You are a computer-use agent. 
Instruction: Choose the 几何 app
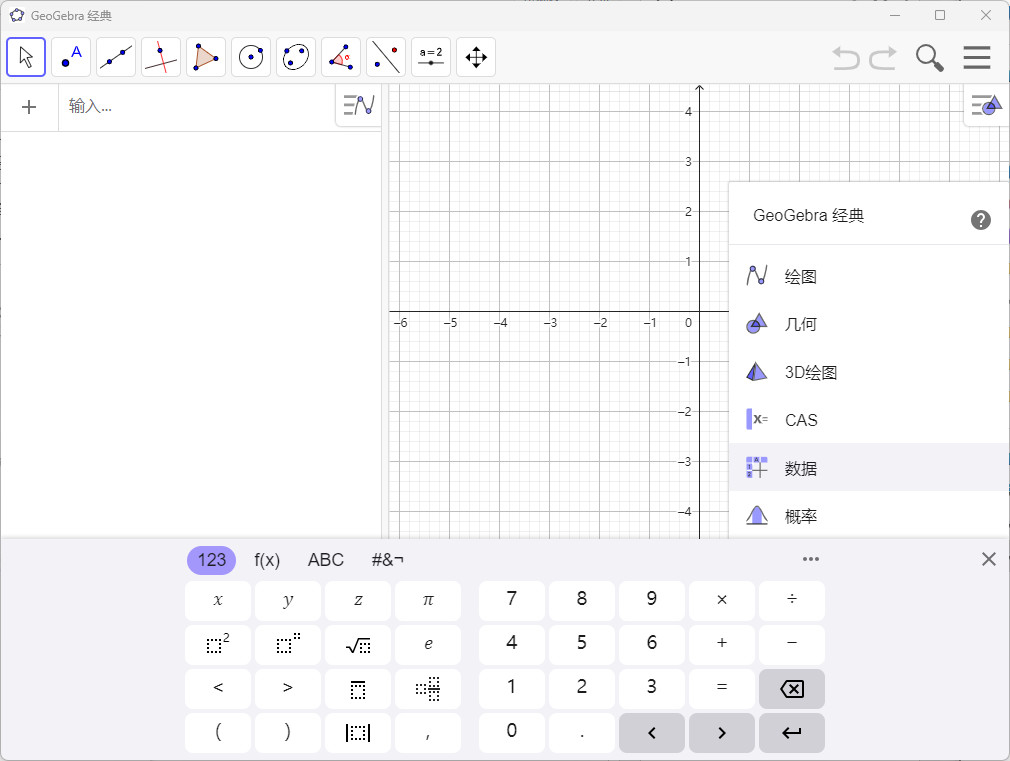(869, 324)
